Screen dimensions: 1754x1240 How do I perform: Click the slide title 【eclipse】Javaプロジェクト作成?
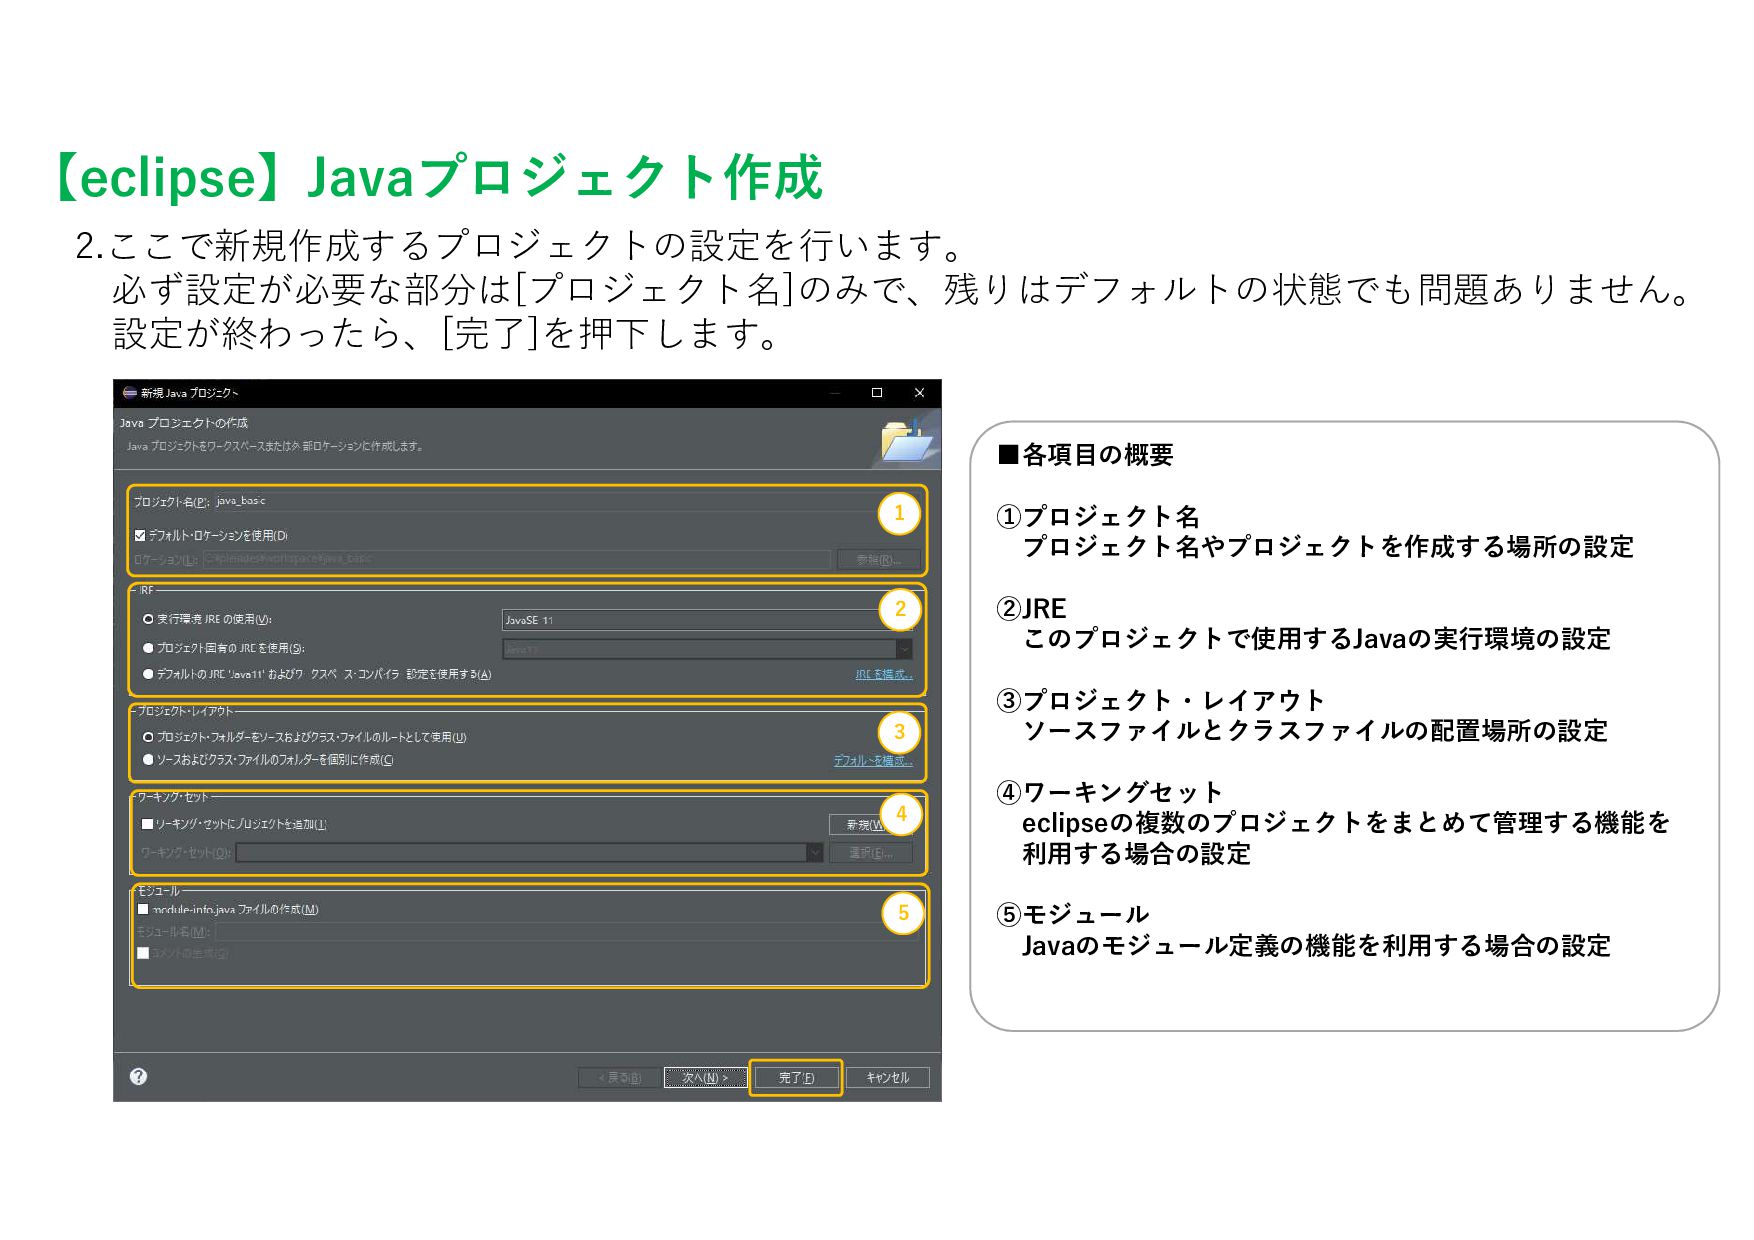[x=436, y=177]
